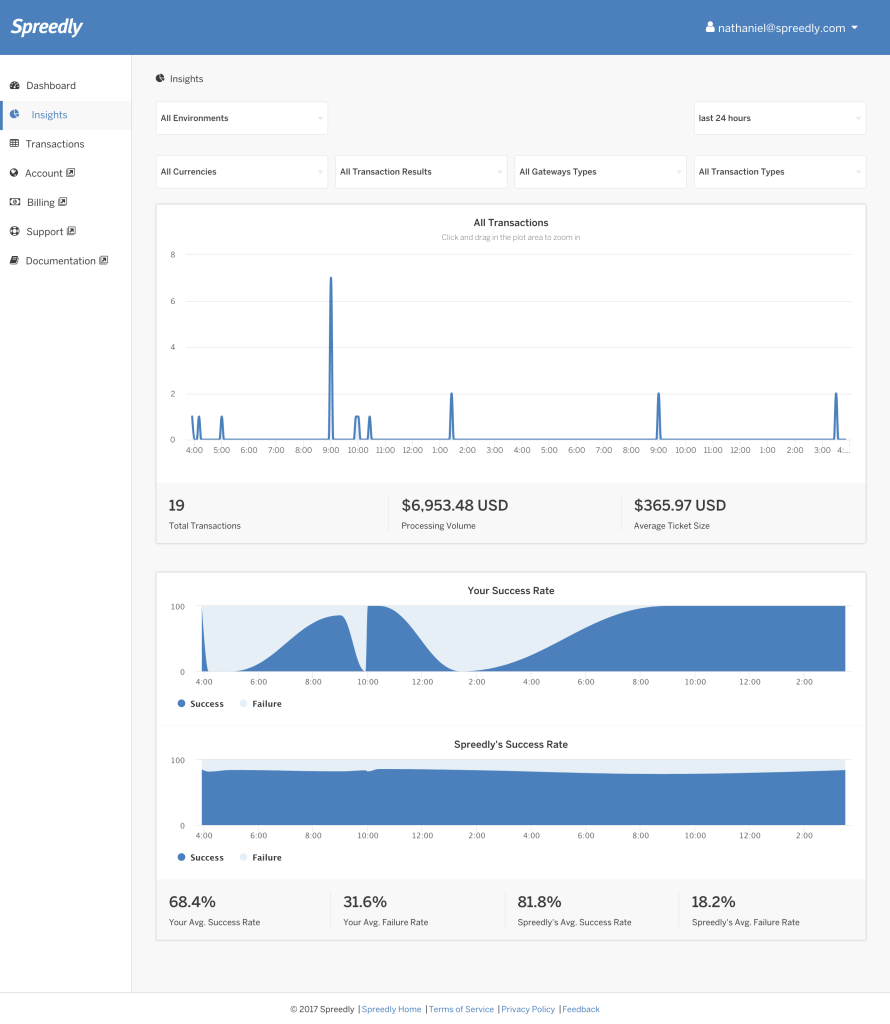Click the Transactions table icon in sidebar
This screenshot has width=890, height=1024.
(x=15, y=144)
